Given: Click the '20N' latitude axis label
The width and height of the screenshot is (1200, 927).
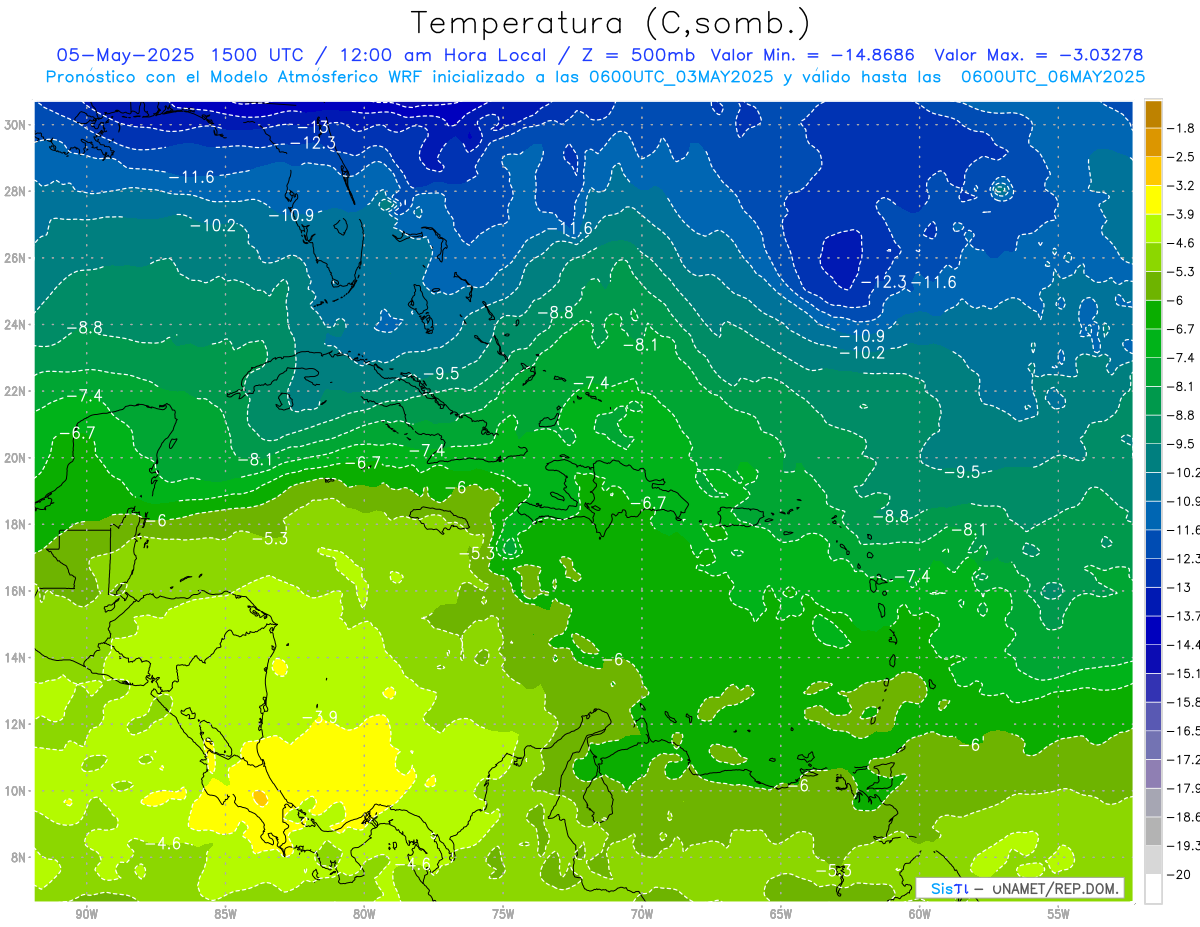Looking at the screenshot, I should pos(16,458).
